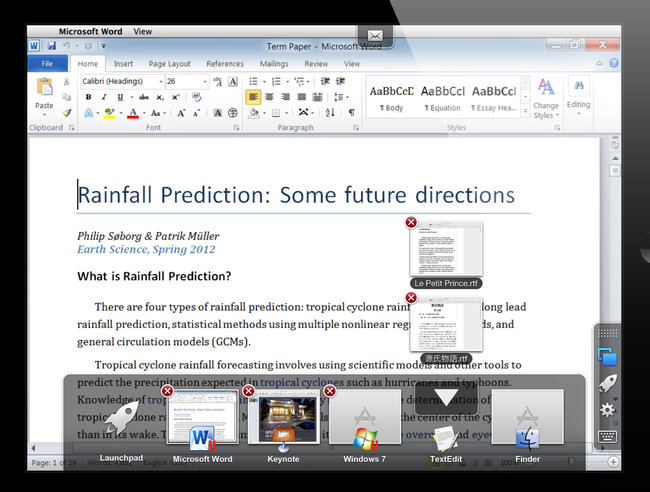The width and height of the screenshot is (650, 492).
Task: Click the Shading paint bucket color
Action: (x=254, y=112)
